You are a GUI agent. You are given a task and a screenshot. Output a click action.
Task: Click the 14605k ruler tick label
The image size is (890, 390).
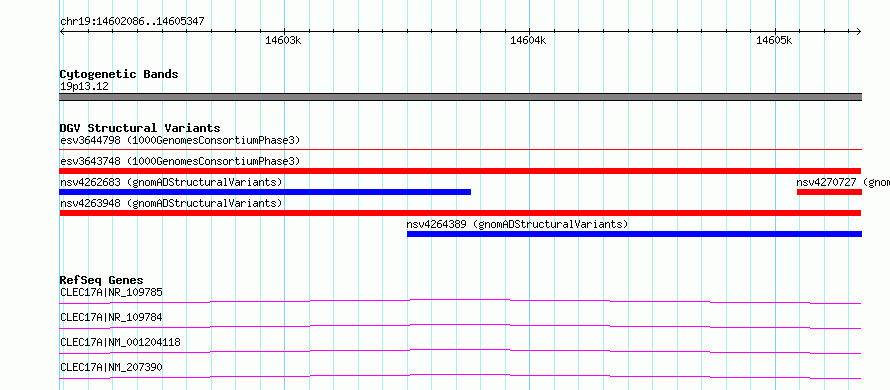click(x=774, y=40)
